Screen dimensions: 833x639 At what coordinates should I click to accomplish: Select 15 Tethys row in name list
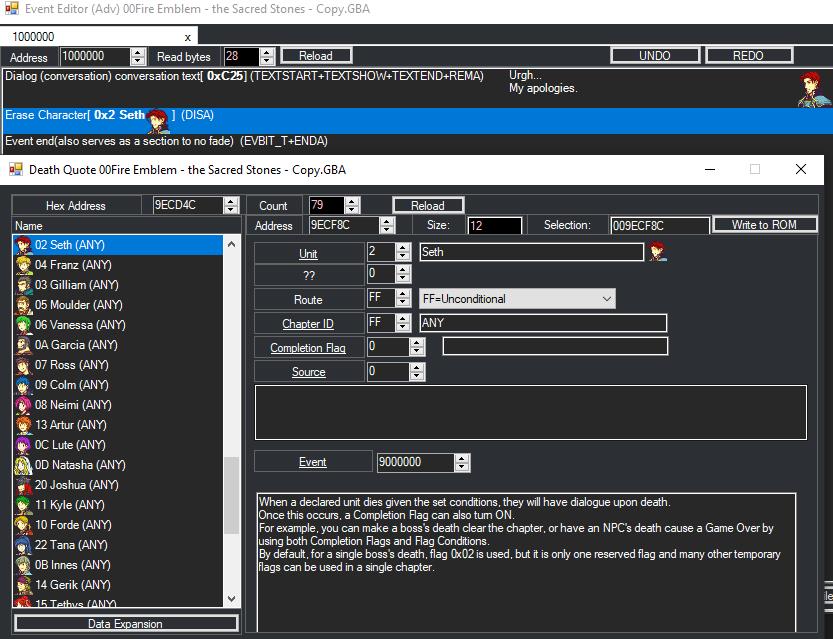coord(118,603)
